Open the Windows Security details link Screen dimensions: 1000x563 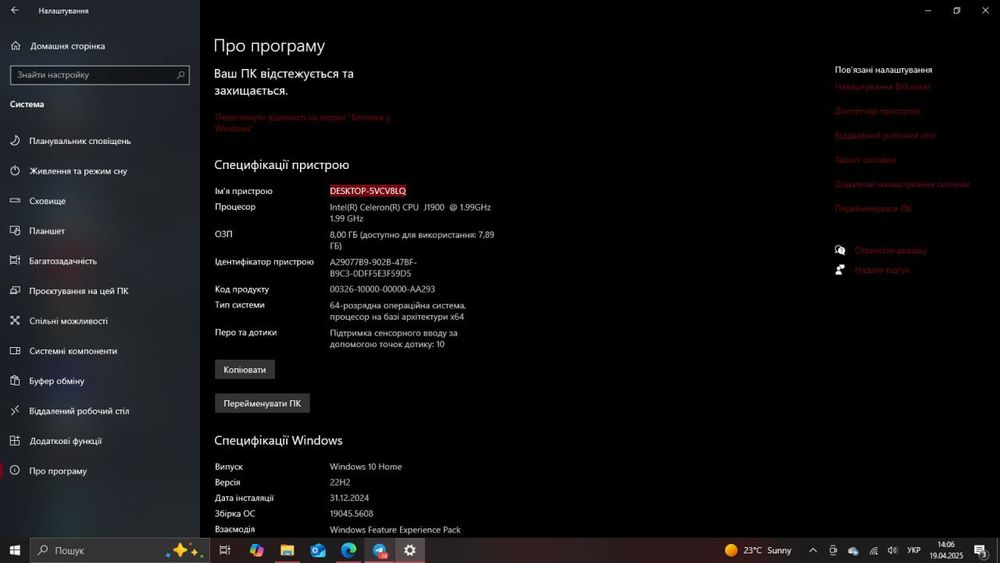click(x=302, y=122)
